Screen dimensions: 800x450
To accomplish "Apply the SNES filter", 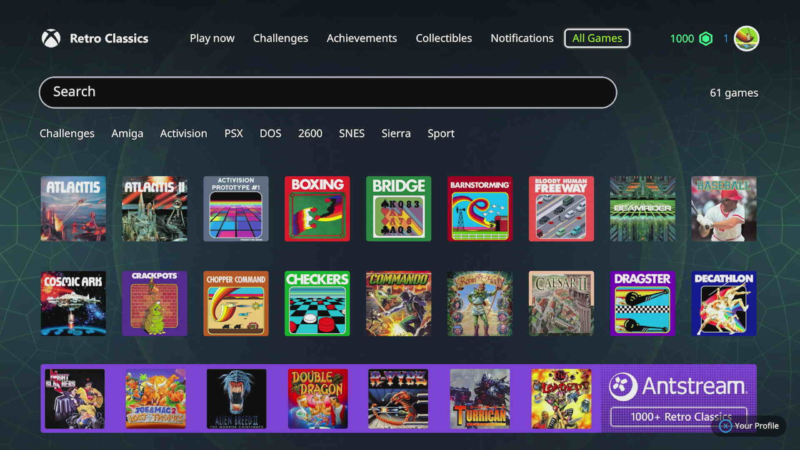I will point(352,134).
